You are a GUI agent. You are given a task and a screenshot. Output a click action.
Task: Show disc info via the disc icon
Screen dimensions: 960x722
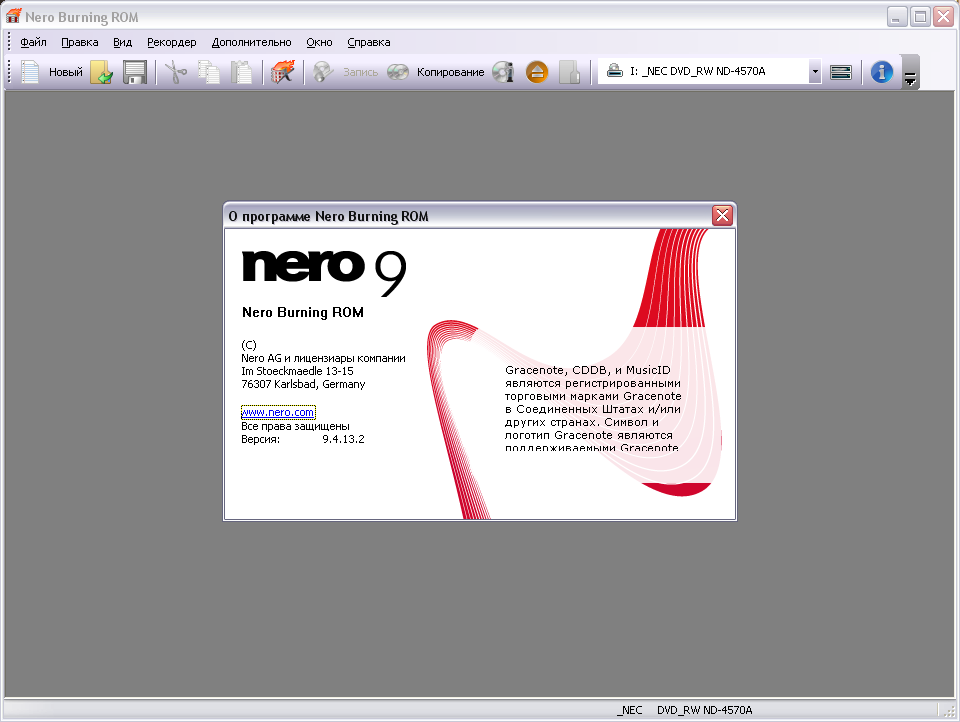tap(503, 72)
